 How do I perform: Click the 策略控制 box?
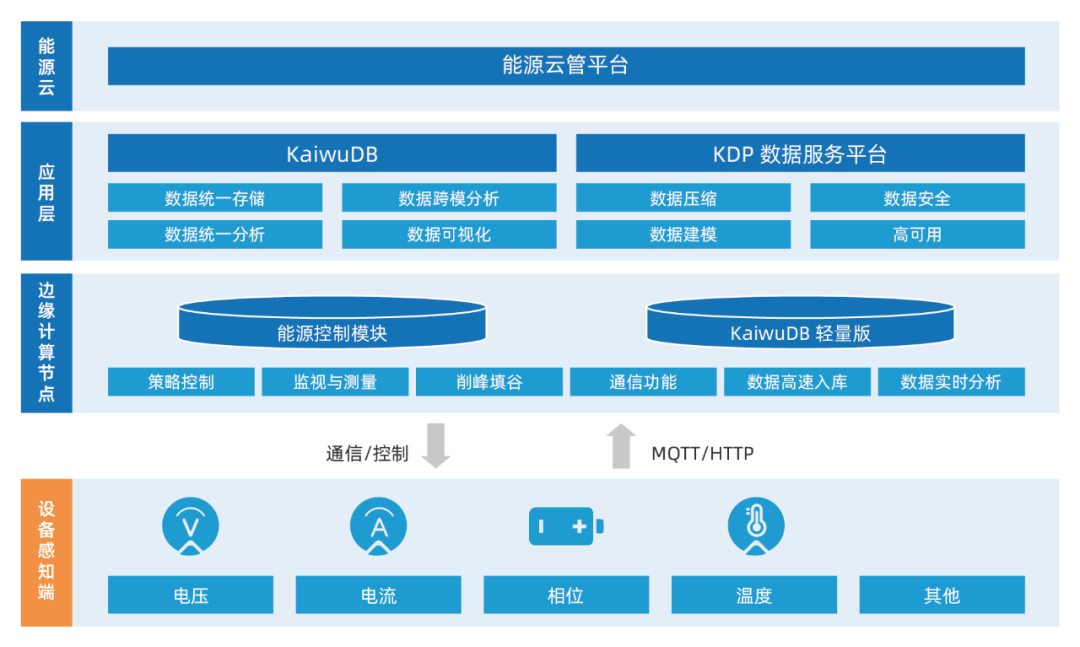(x=181, y=382)
